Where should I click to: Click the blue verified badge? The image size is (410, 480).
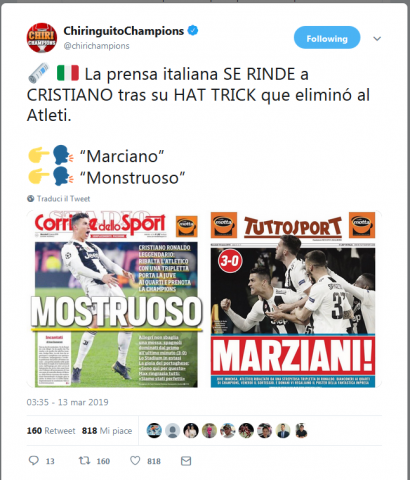tap(193, 30)
